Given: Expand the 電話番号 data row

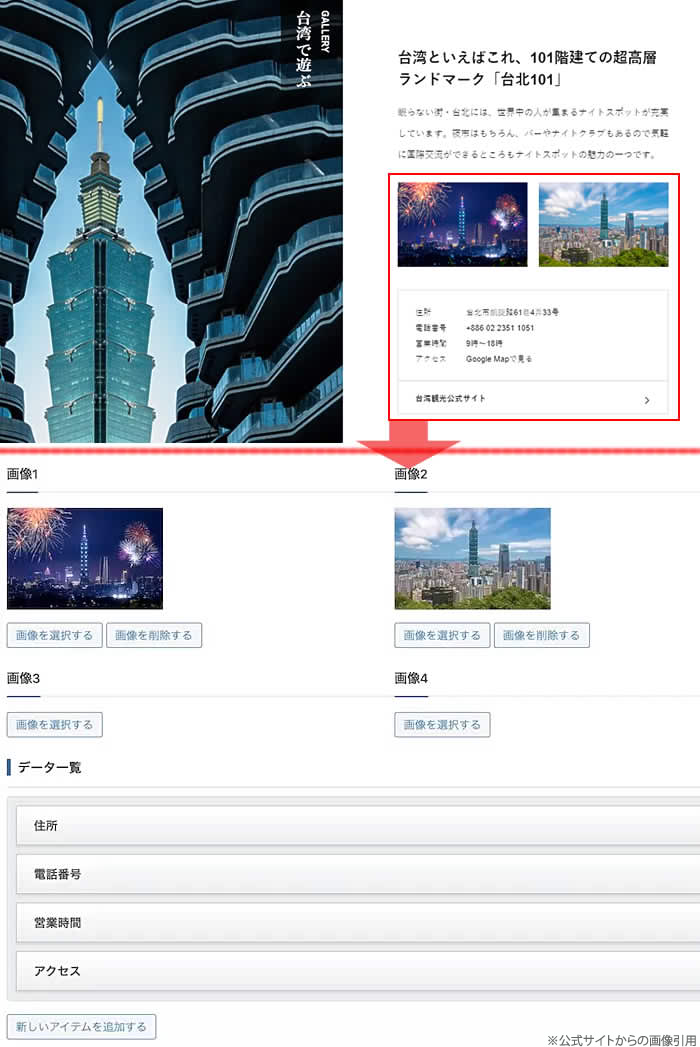Looking at the screenshot, I should click(358, 874).
